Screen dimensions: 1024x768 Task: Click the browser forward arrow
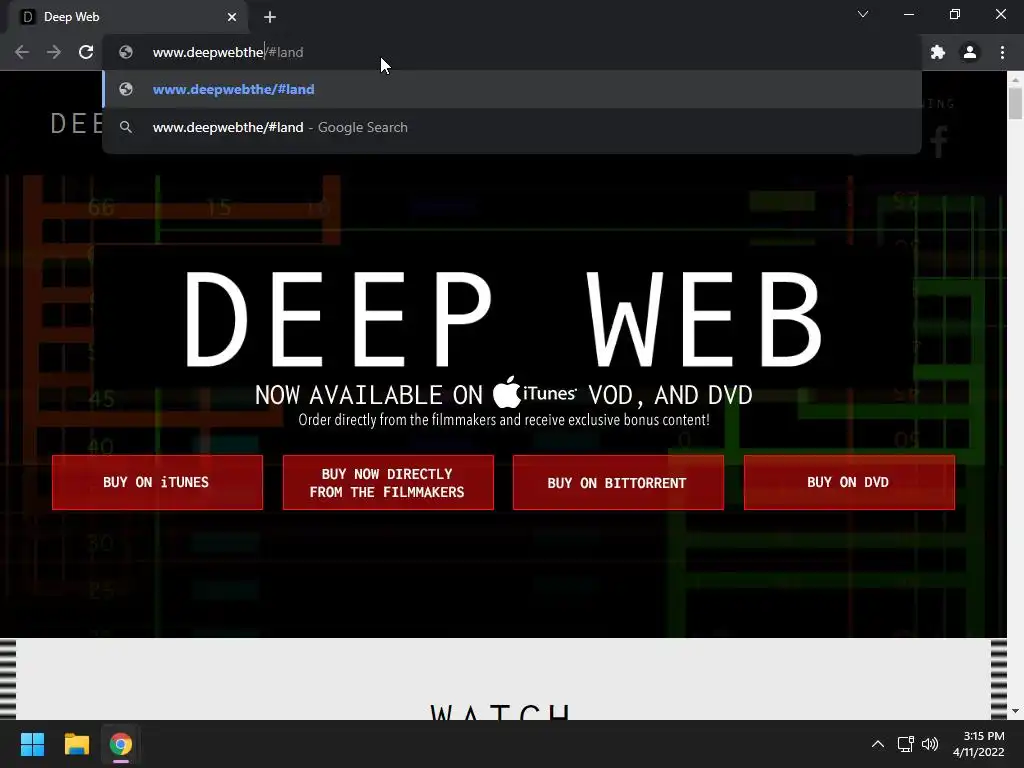54,52
